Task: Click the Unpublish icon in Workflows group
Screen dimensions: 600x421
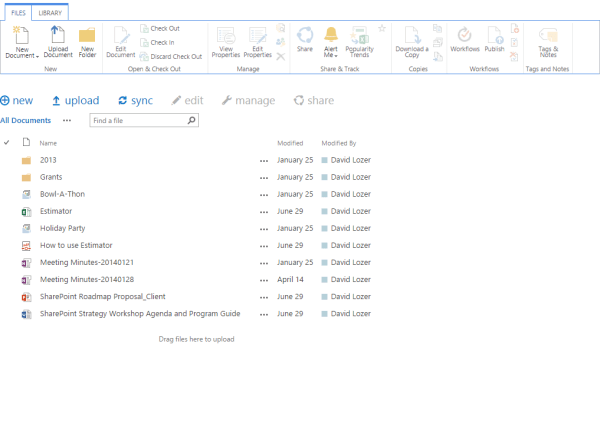Action: 515,28
